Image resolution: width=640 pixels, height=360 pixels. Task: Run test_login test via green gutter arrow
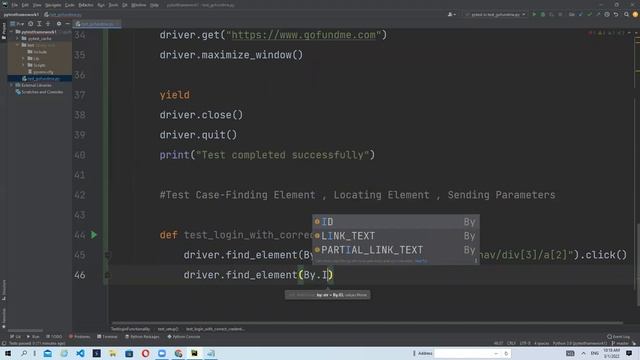(x=94, y=235)
